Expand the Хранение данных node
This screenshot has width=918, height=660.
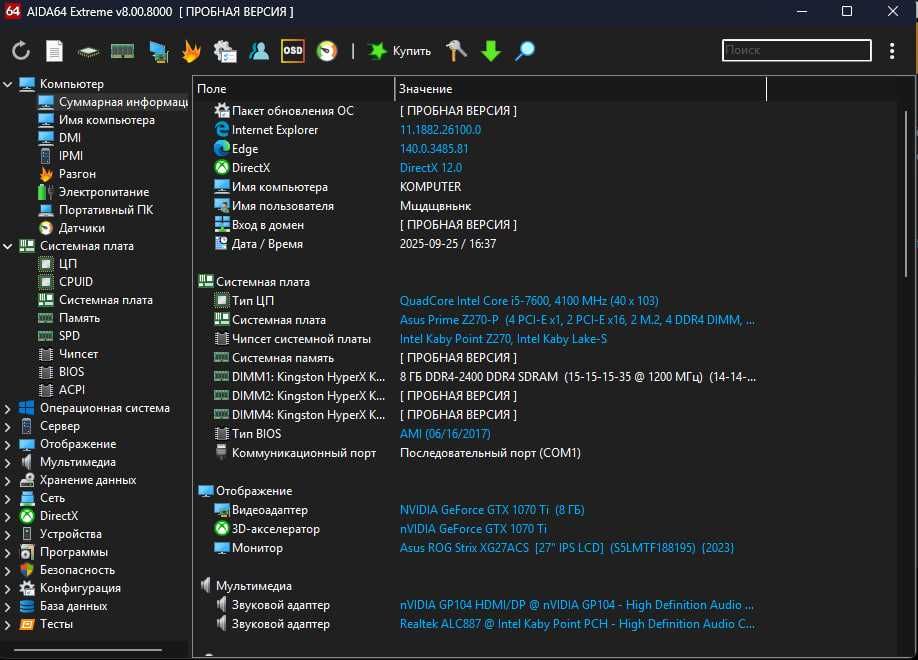point(8,481)
